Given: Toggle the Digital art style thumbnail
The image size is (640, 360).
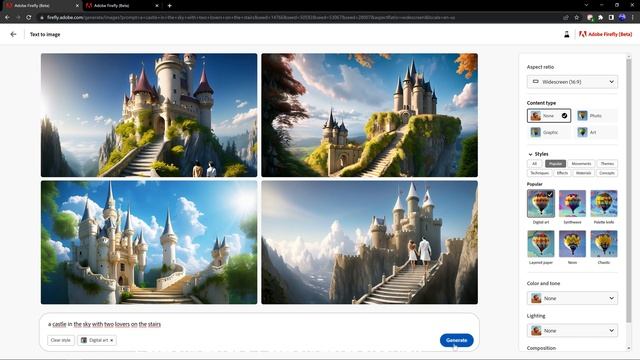Looking at the screenshot, I should [x=541, y=203].
